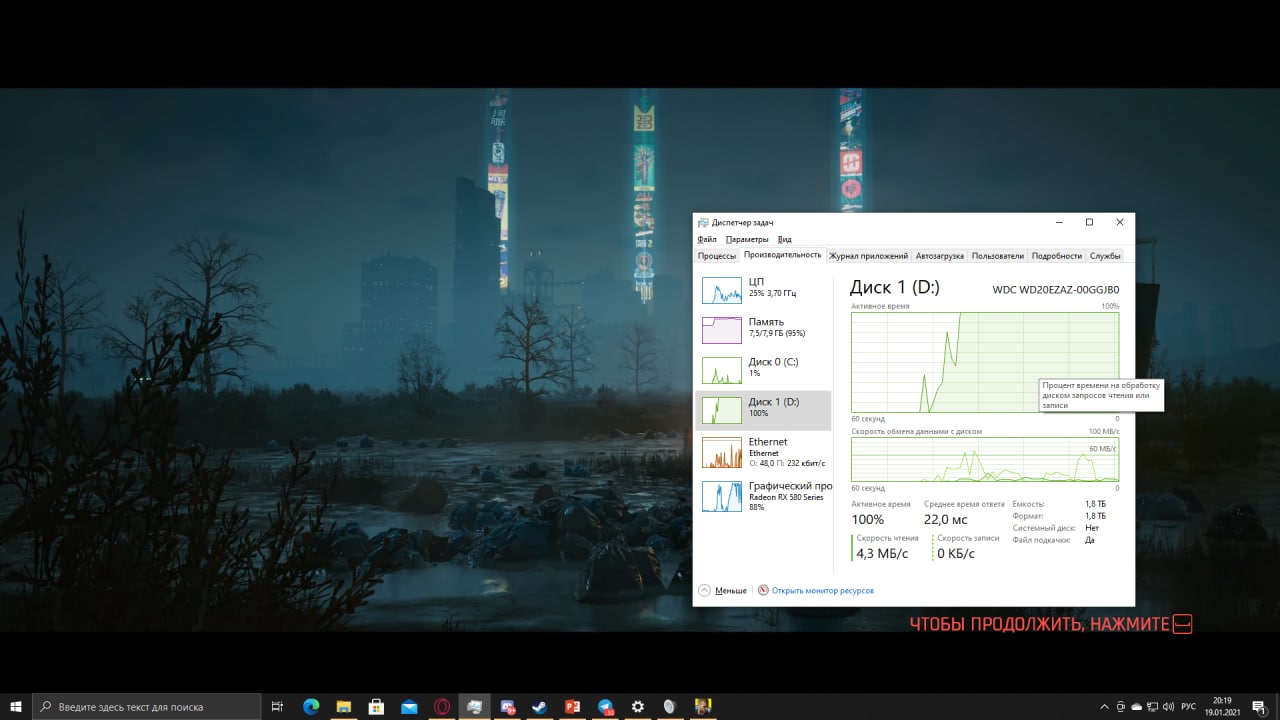Show hidden system tray icons
1280x720 pixels.
click(1104, 706)
